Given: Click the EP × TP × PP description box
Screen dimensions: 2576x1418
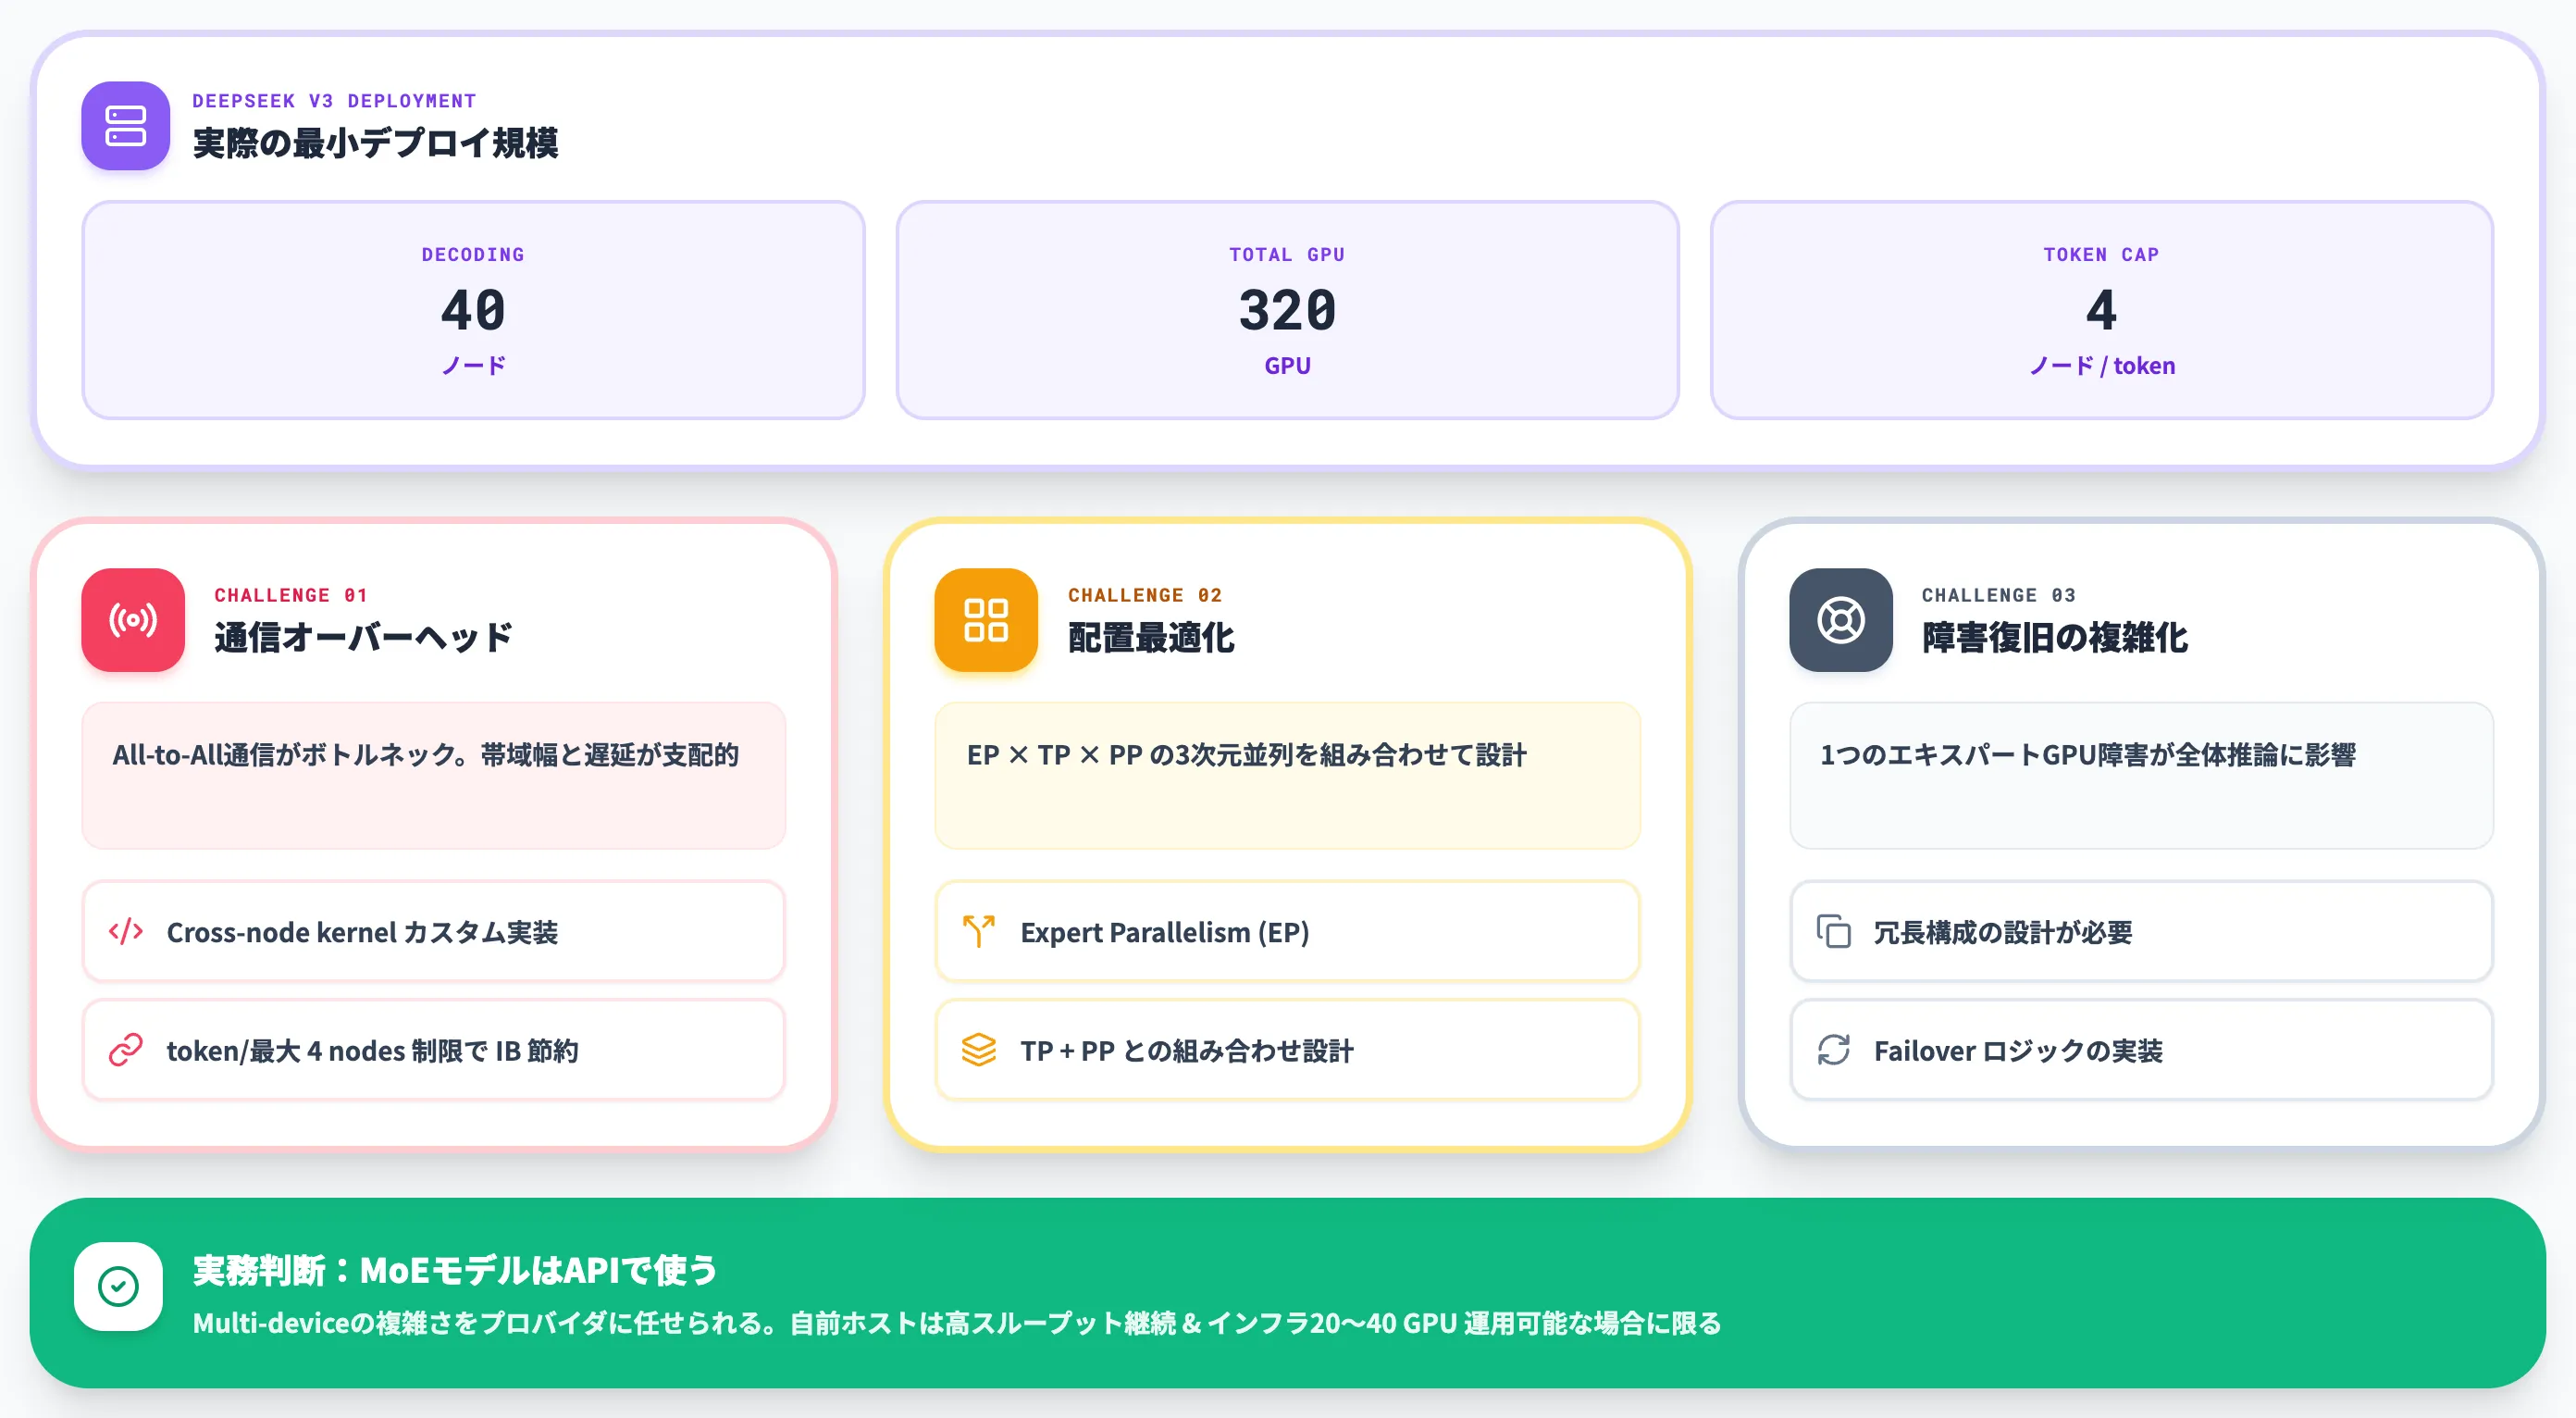Looking at the screenshot, I should tap(1288, 776).
